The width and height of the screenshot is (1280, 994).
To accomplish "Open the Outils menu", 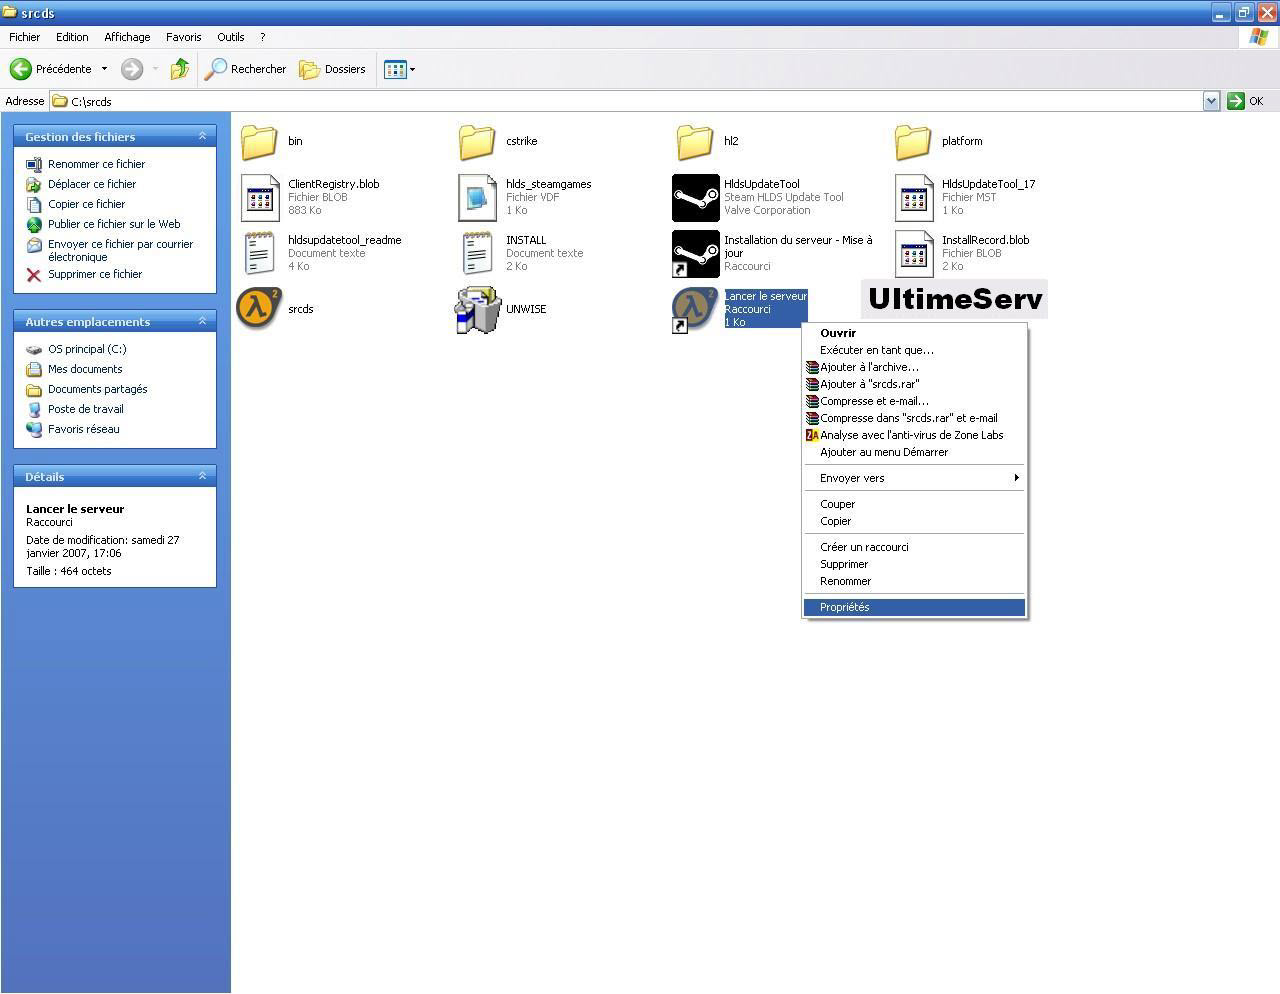I will pos(231,37).
